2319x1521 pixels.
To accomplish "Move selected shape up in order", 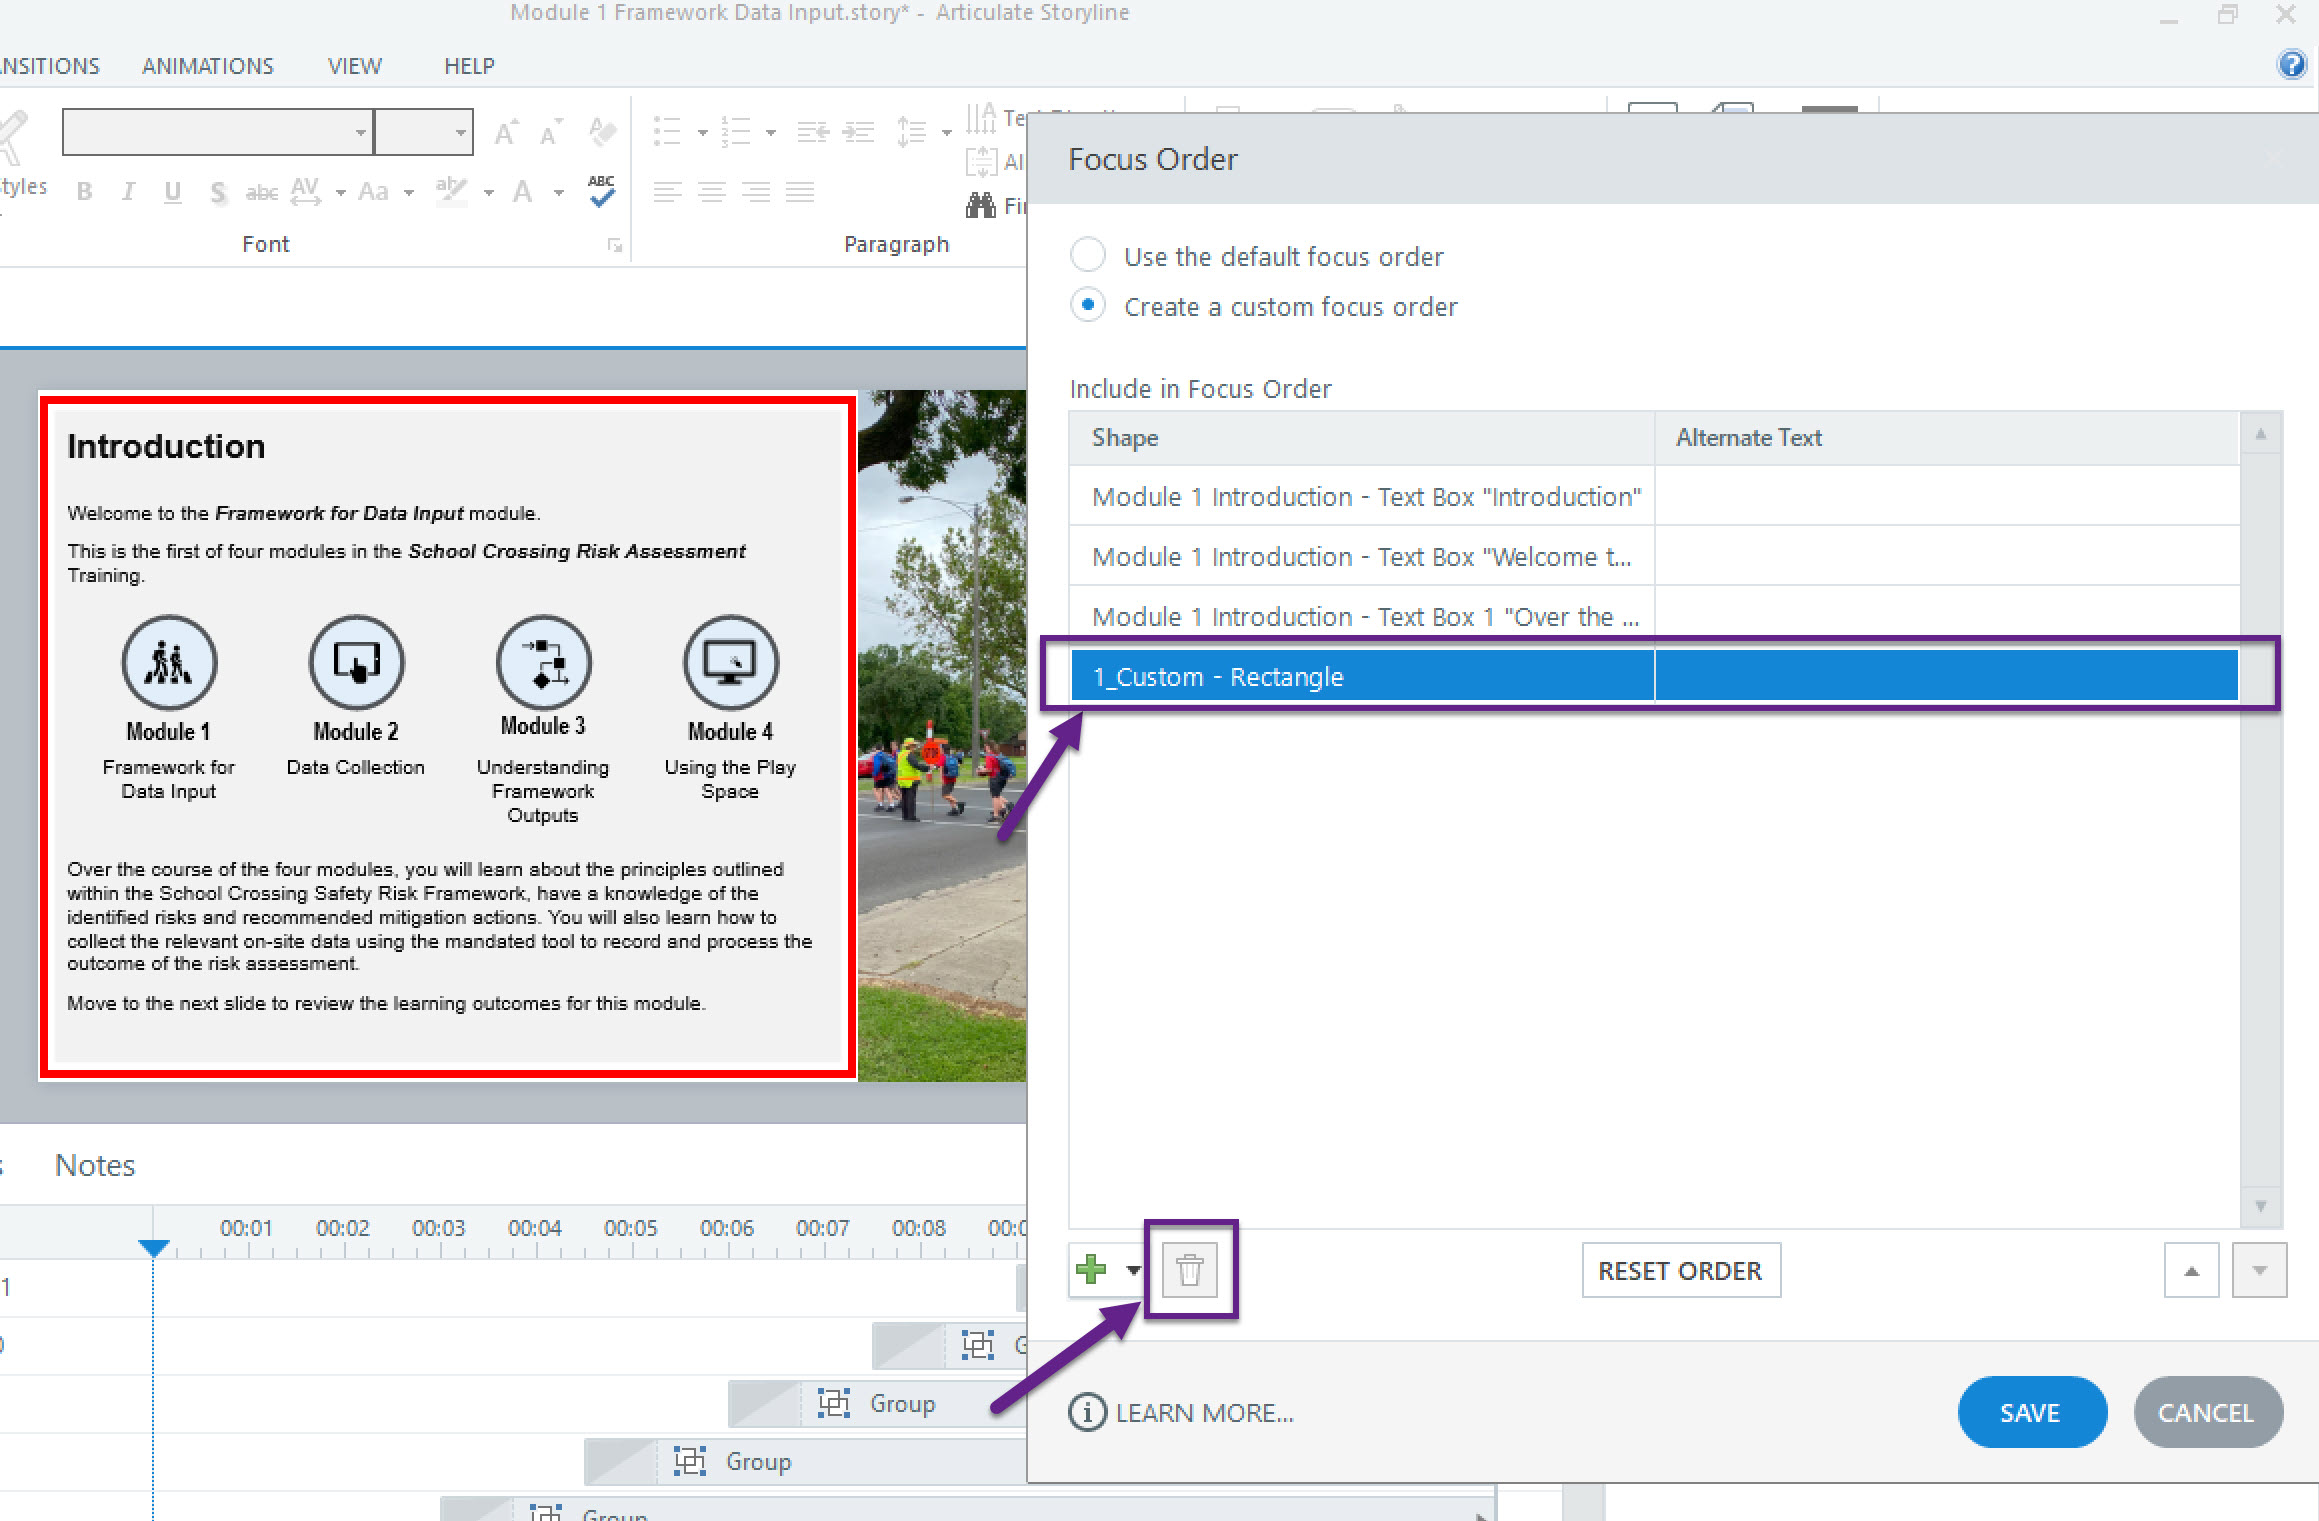I will pyautogui.click(x=2191, y=1270).
